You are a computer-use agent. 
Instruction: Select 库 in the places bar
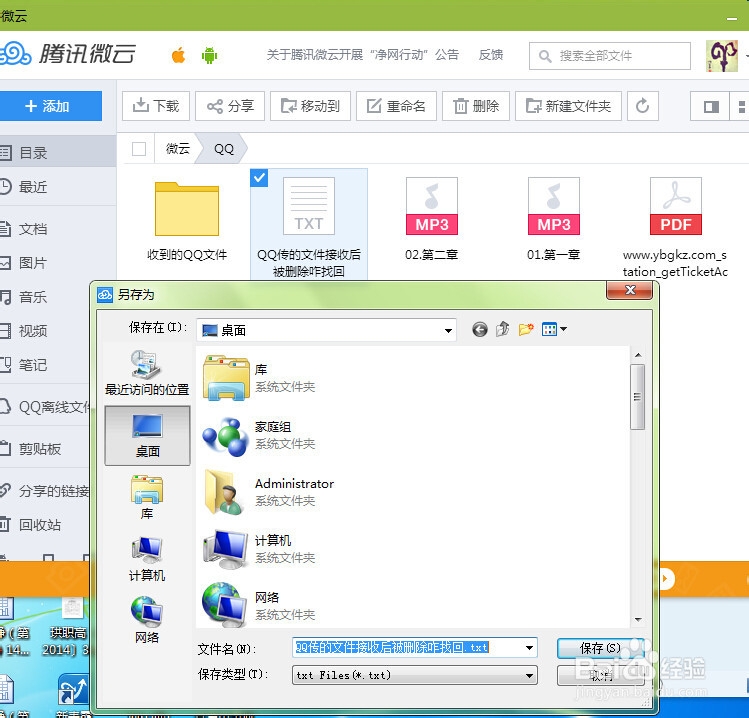pyautogui.click(x=147, y=497)
